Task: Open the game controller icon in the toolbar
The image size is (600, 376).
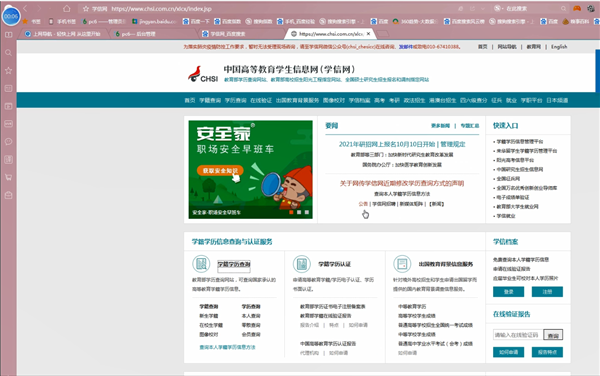Action: 577,8
